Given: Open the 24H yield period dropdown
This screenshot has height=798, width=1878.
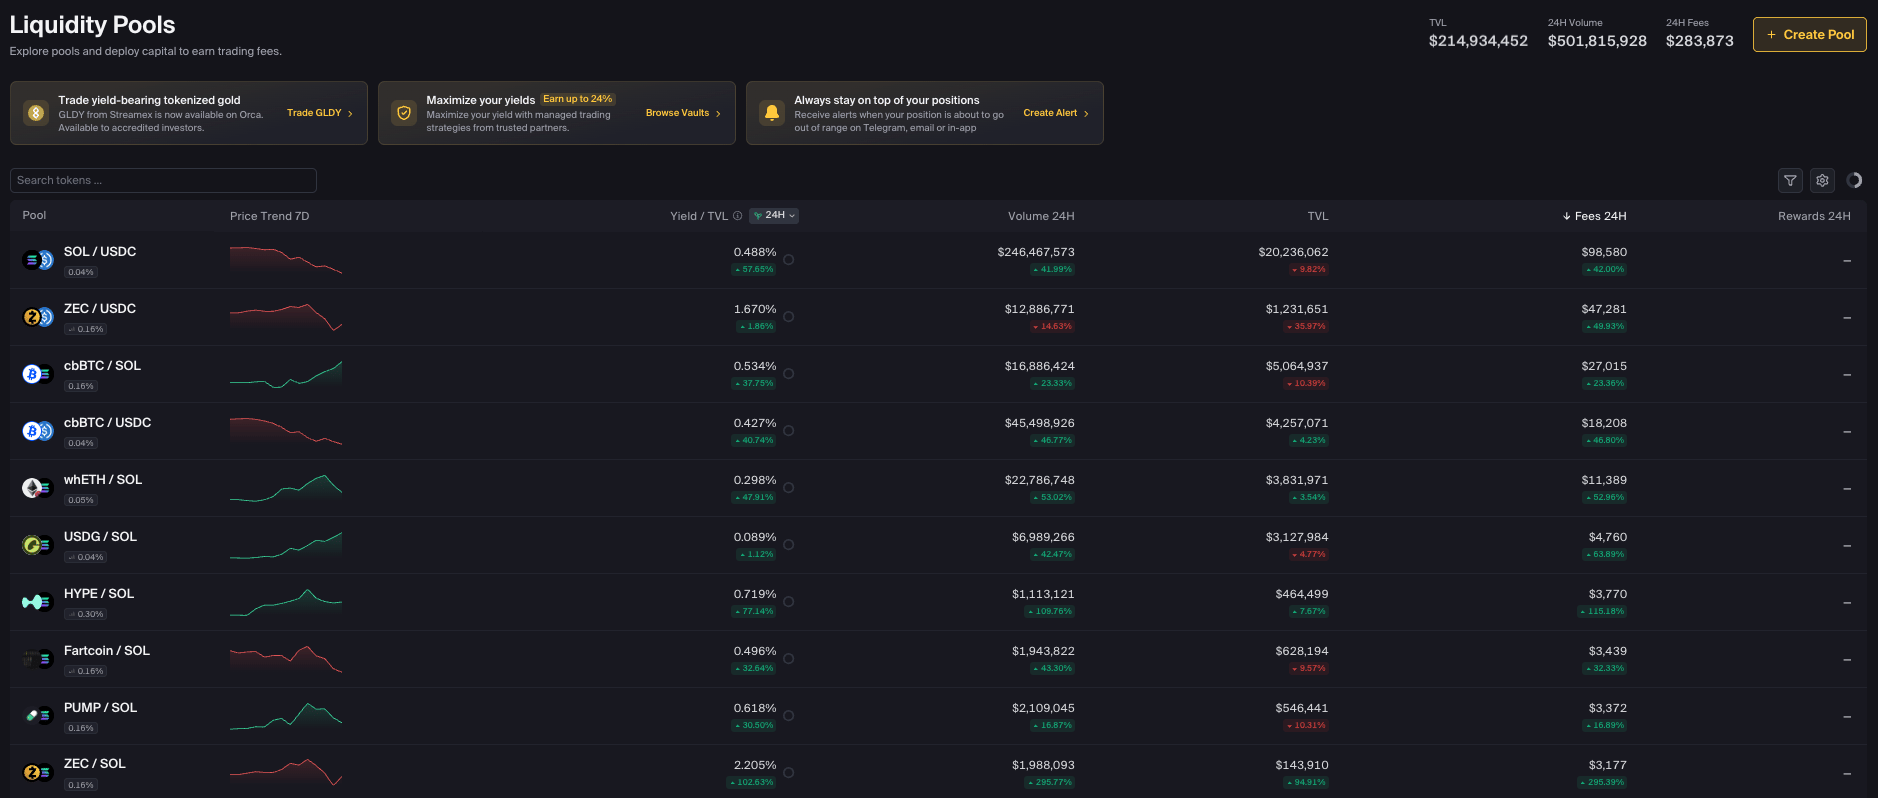Looking at the screenshot, I should [x=774, y=215].
